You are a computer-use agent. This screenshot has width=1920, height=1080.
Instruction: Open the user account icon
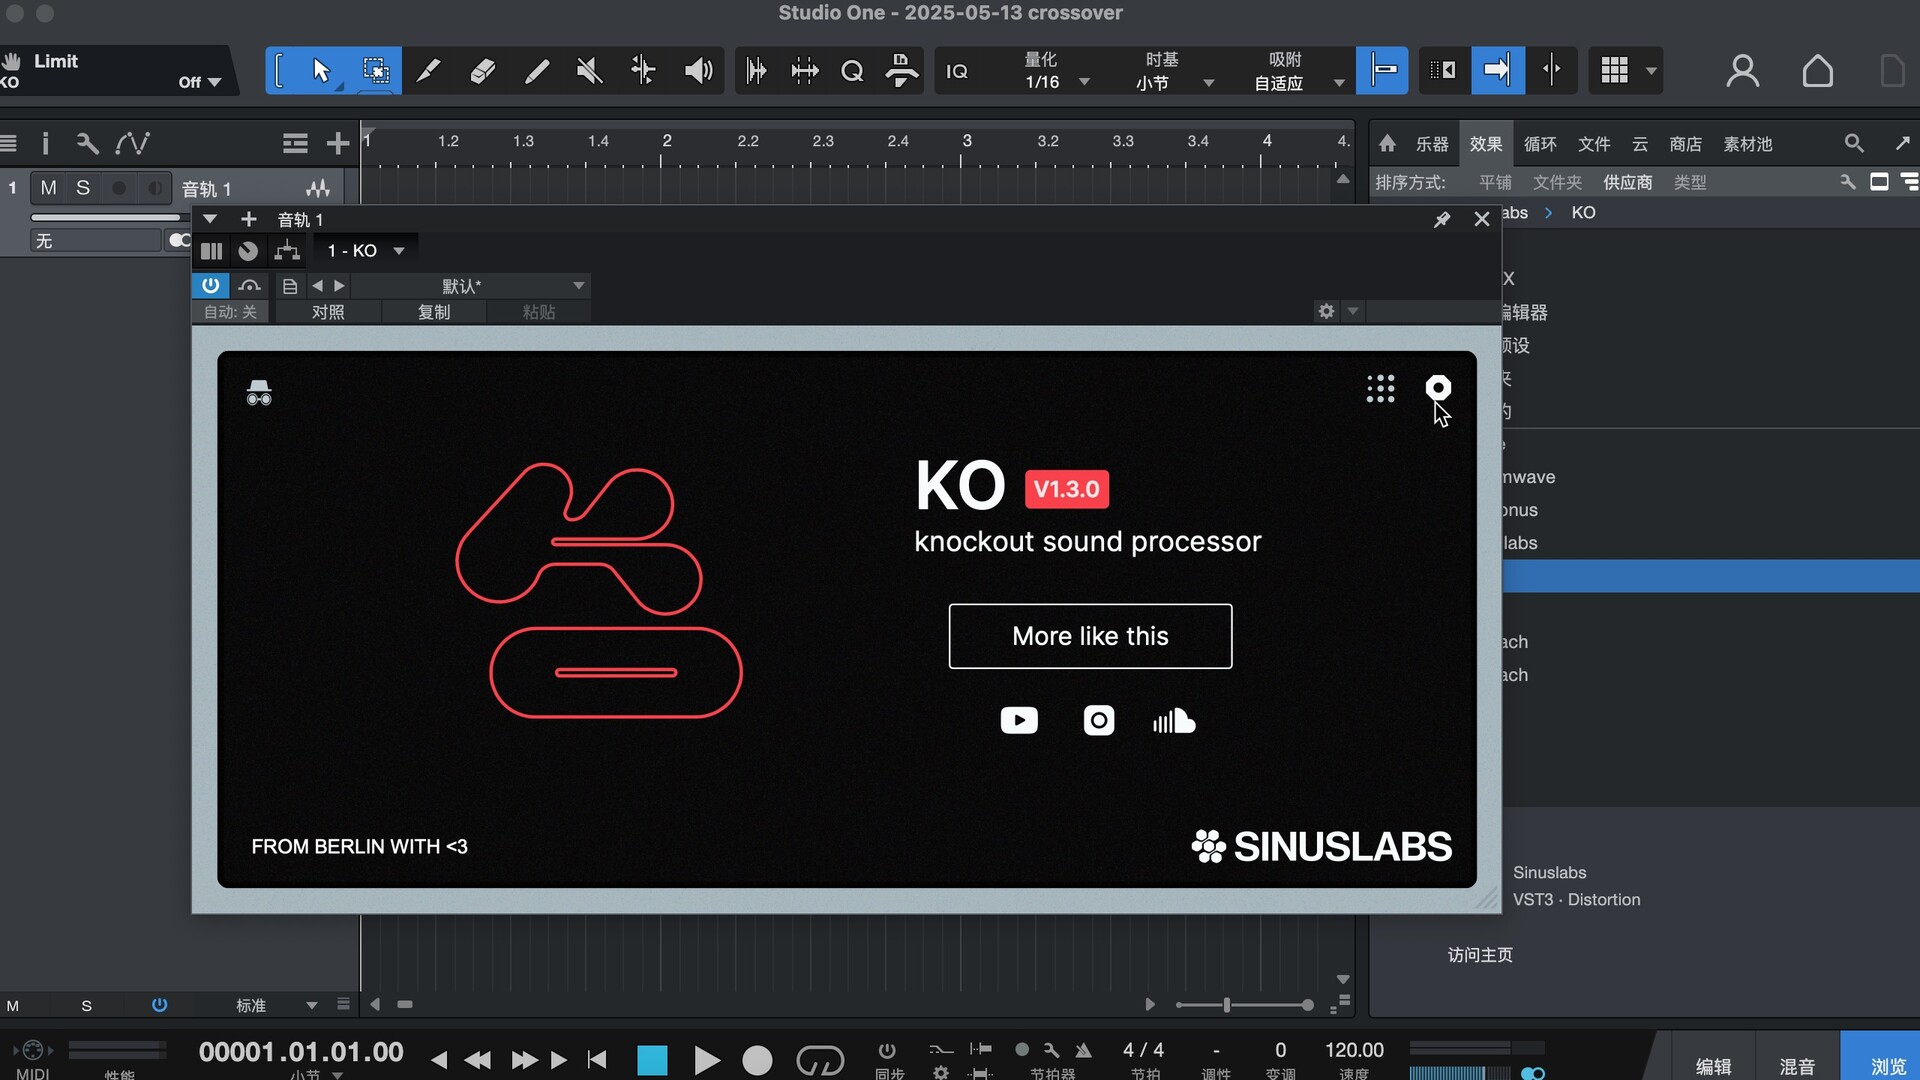1742,71
